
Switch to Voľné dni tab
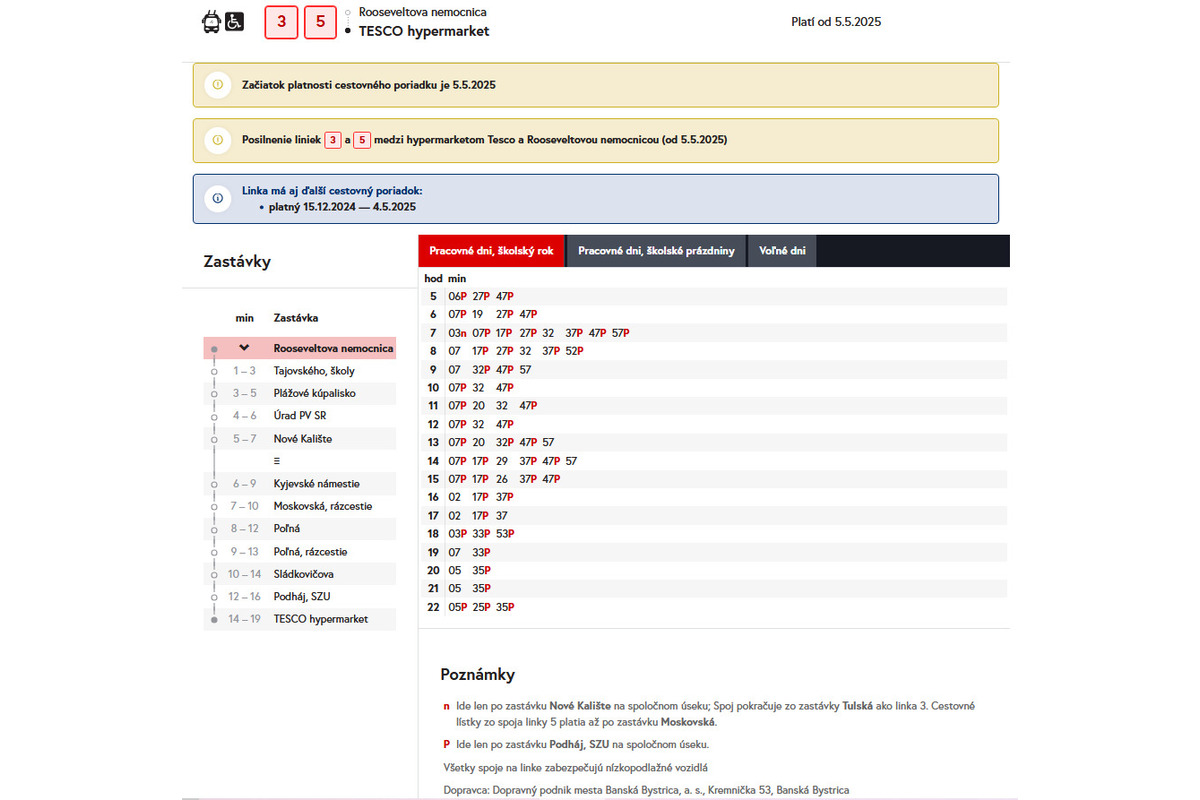tap(782, 251)
